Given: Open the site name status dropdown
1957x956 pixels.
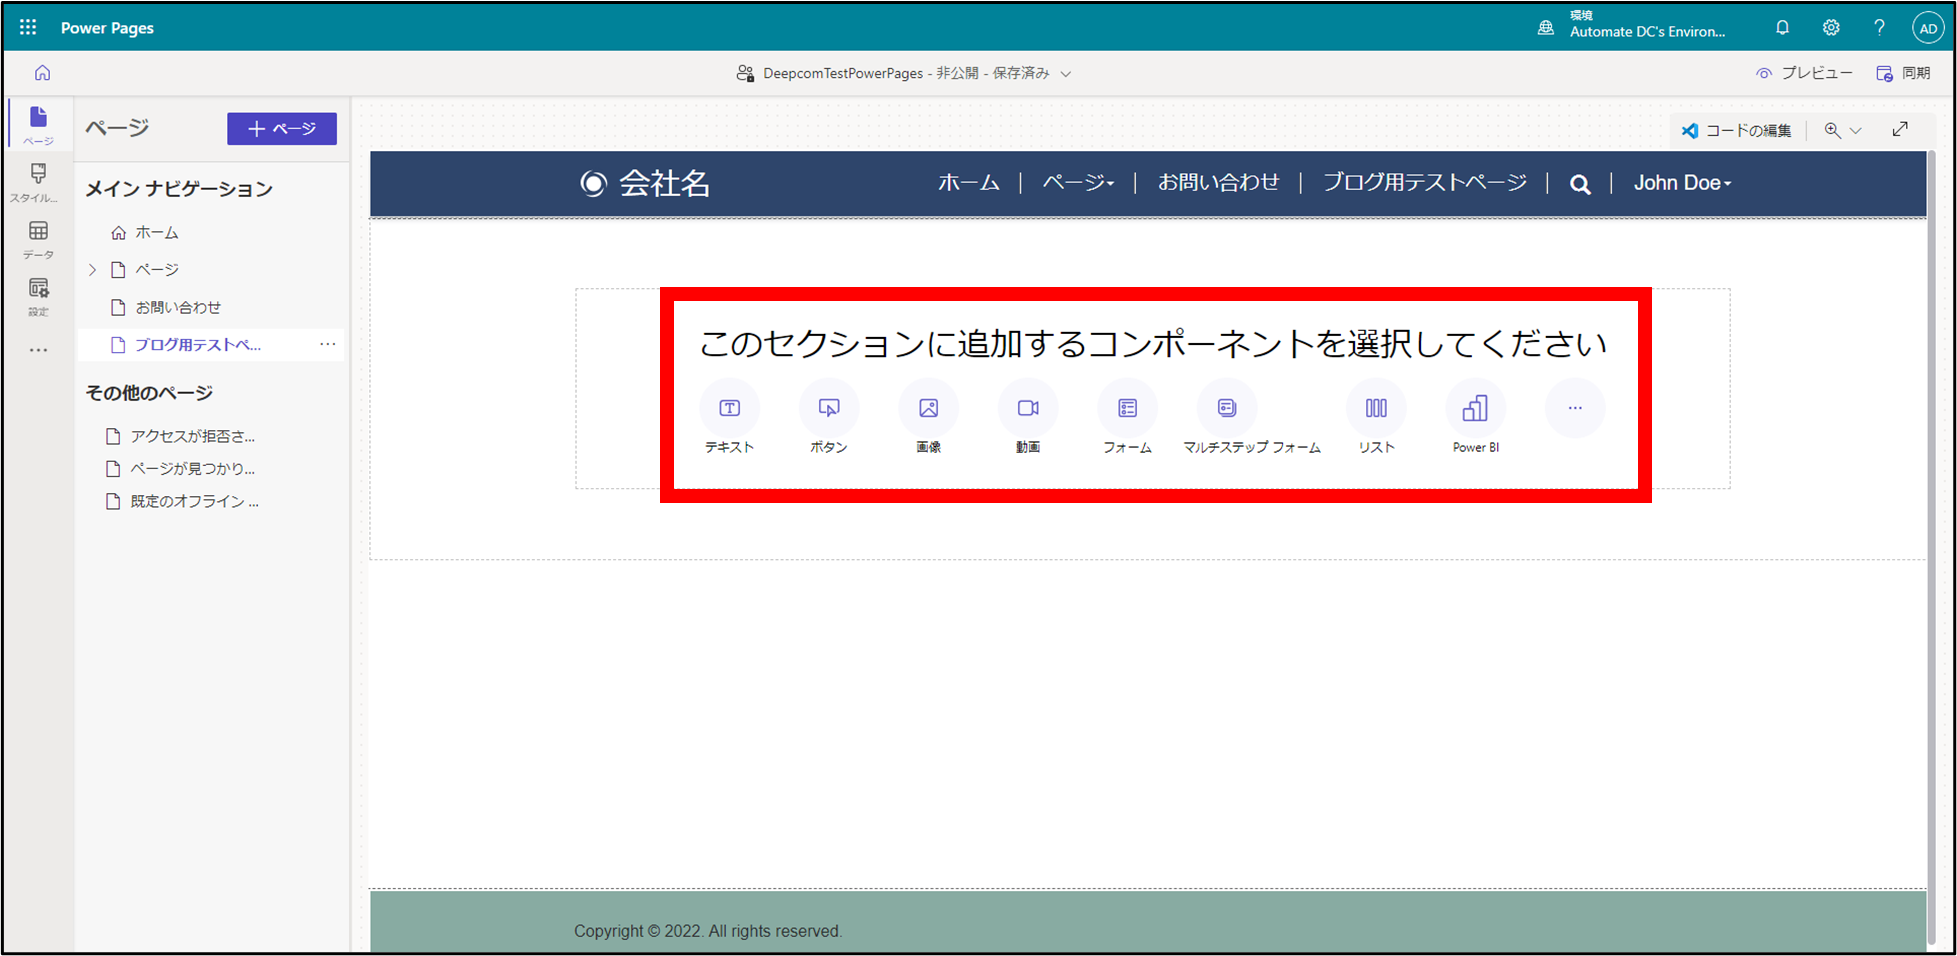Looking at the screenshot, I should pos(1066,74).
